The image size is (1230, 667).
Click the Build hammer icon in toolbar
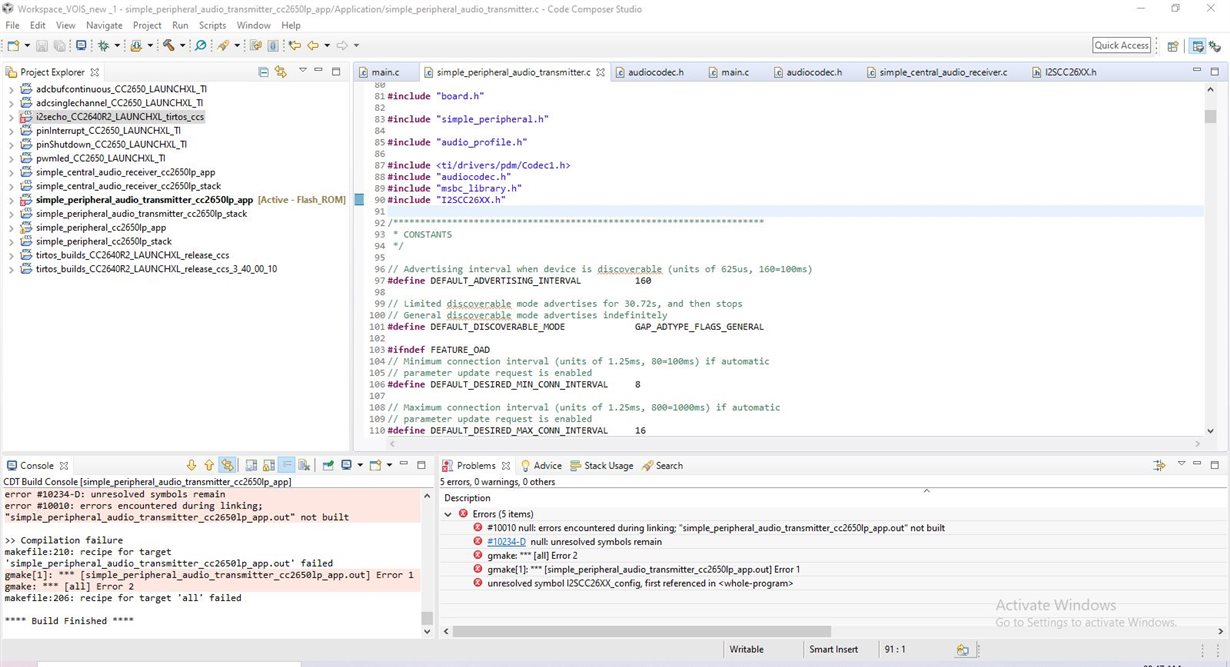coord(168,45)
